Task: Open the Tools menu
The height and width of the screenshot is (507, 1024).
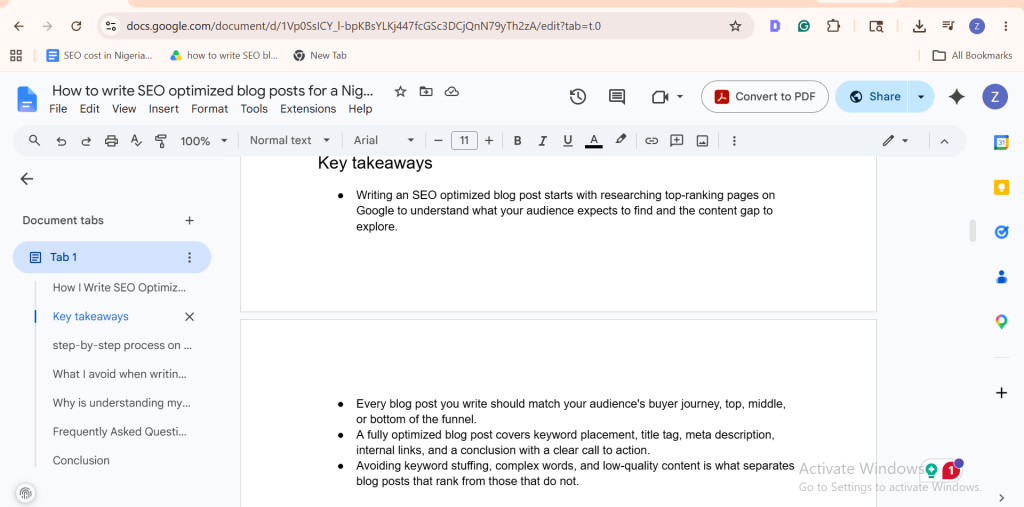Action: [254, 109]
